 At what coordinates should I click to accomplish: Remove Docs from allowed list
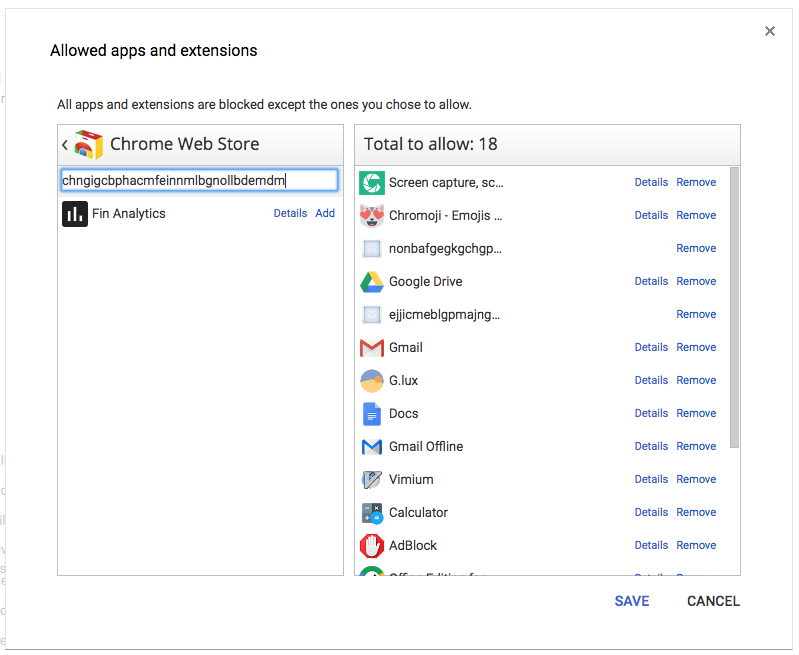[x=696, y=413]
